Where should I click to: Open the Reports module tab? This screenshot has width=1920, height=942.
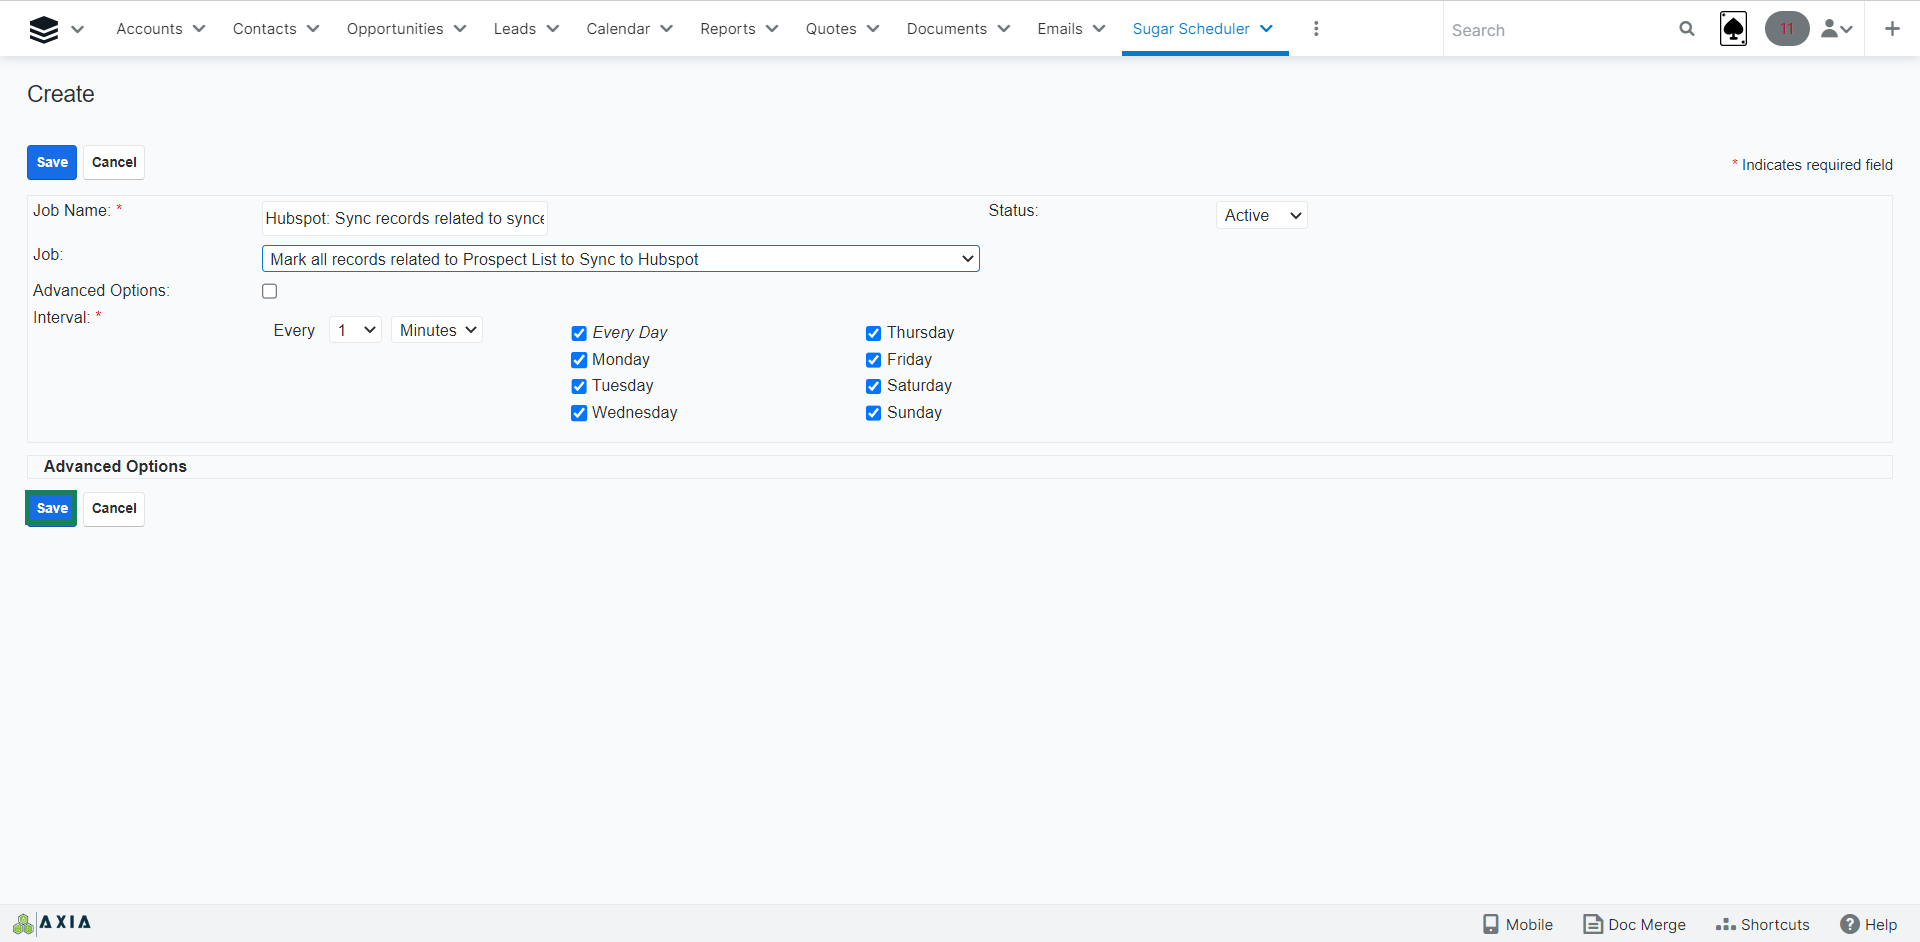point(727,29)
